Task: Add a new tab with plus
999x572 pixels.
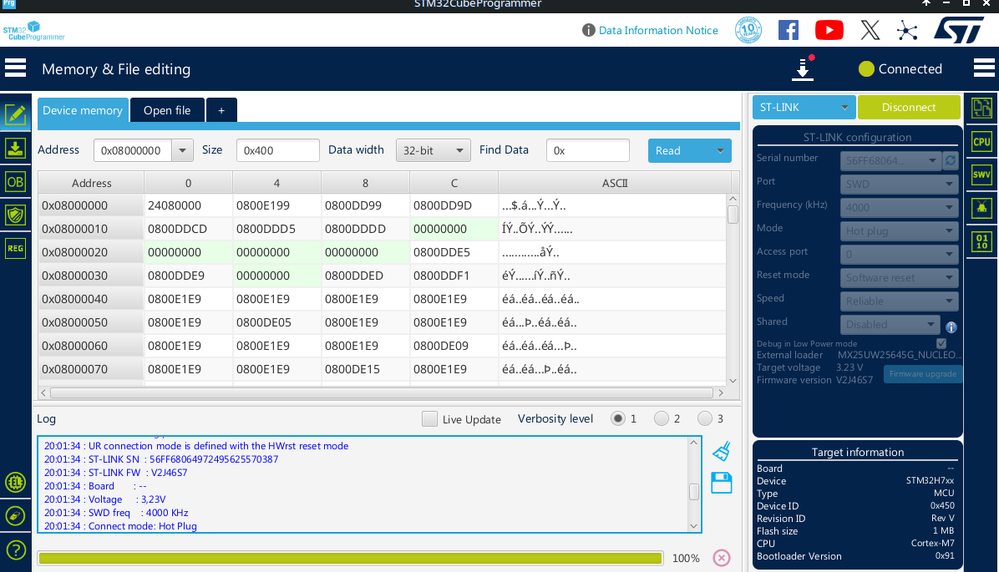Action: click(221, 110)
